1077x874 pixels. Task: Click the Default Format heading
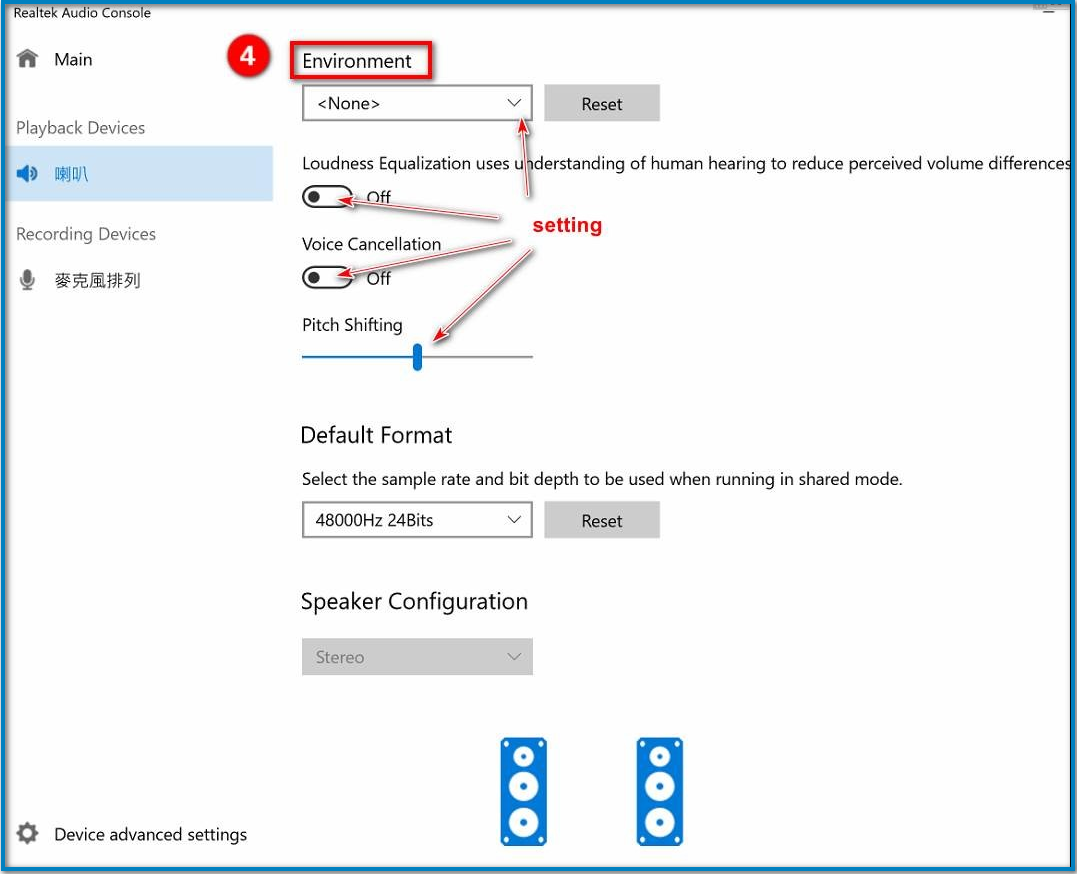376,435
